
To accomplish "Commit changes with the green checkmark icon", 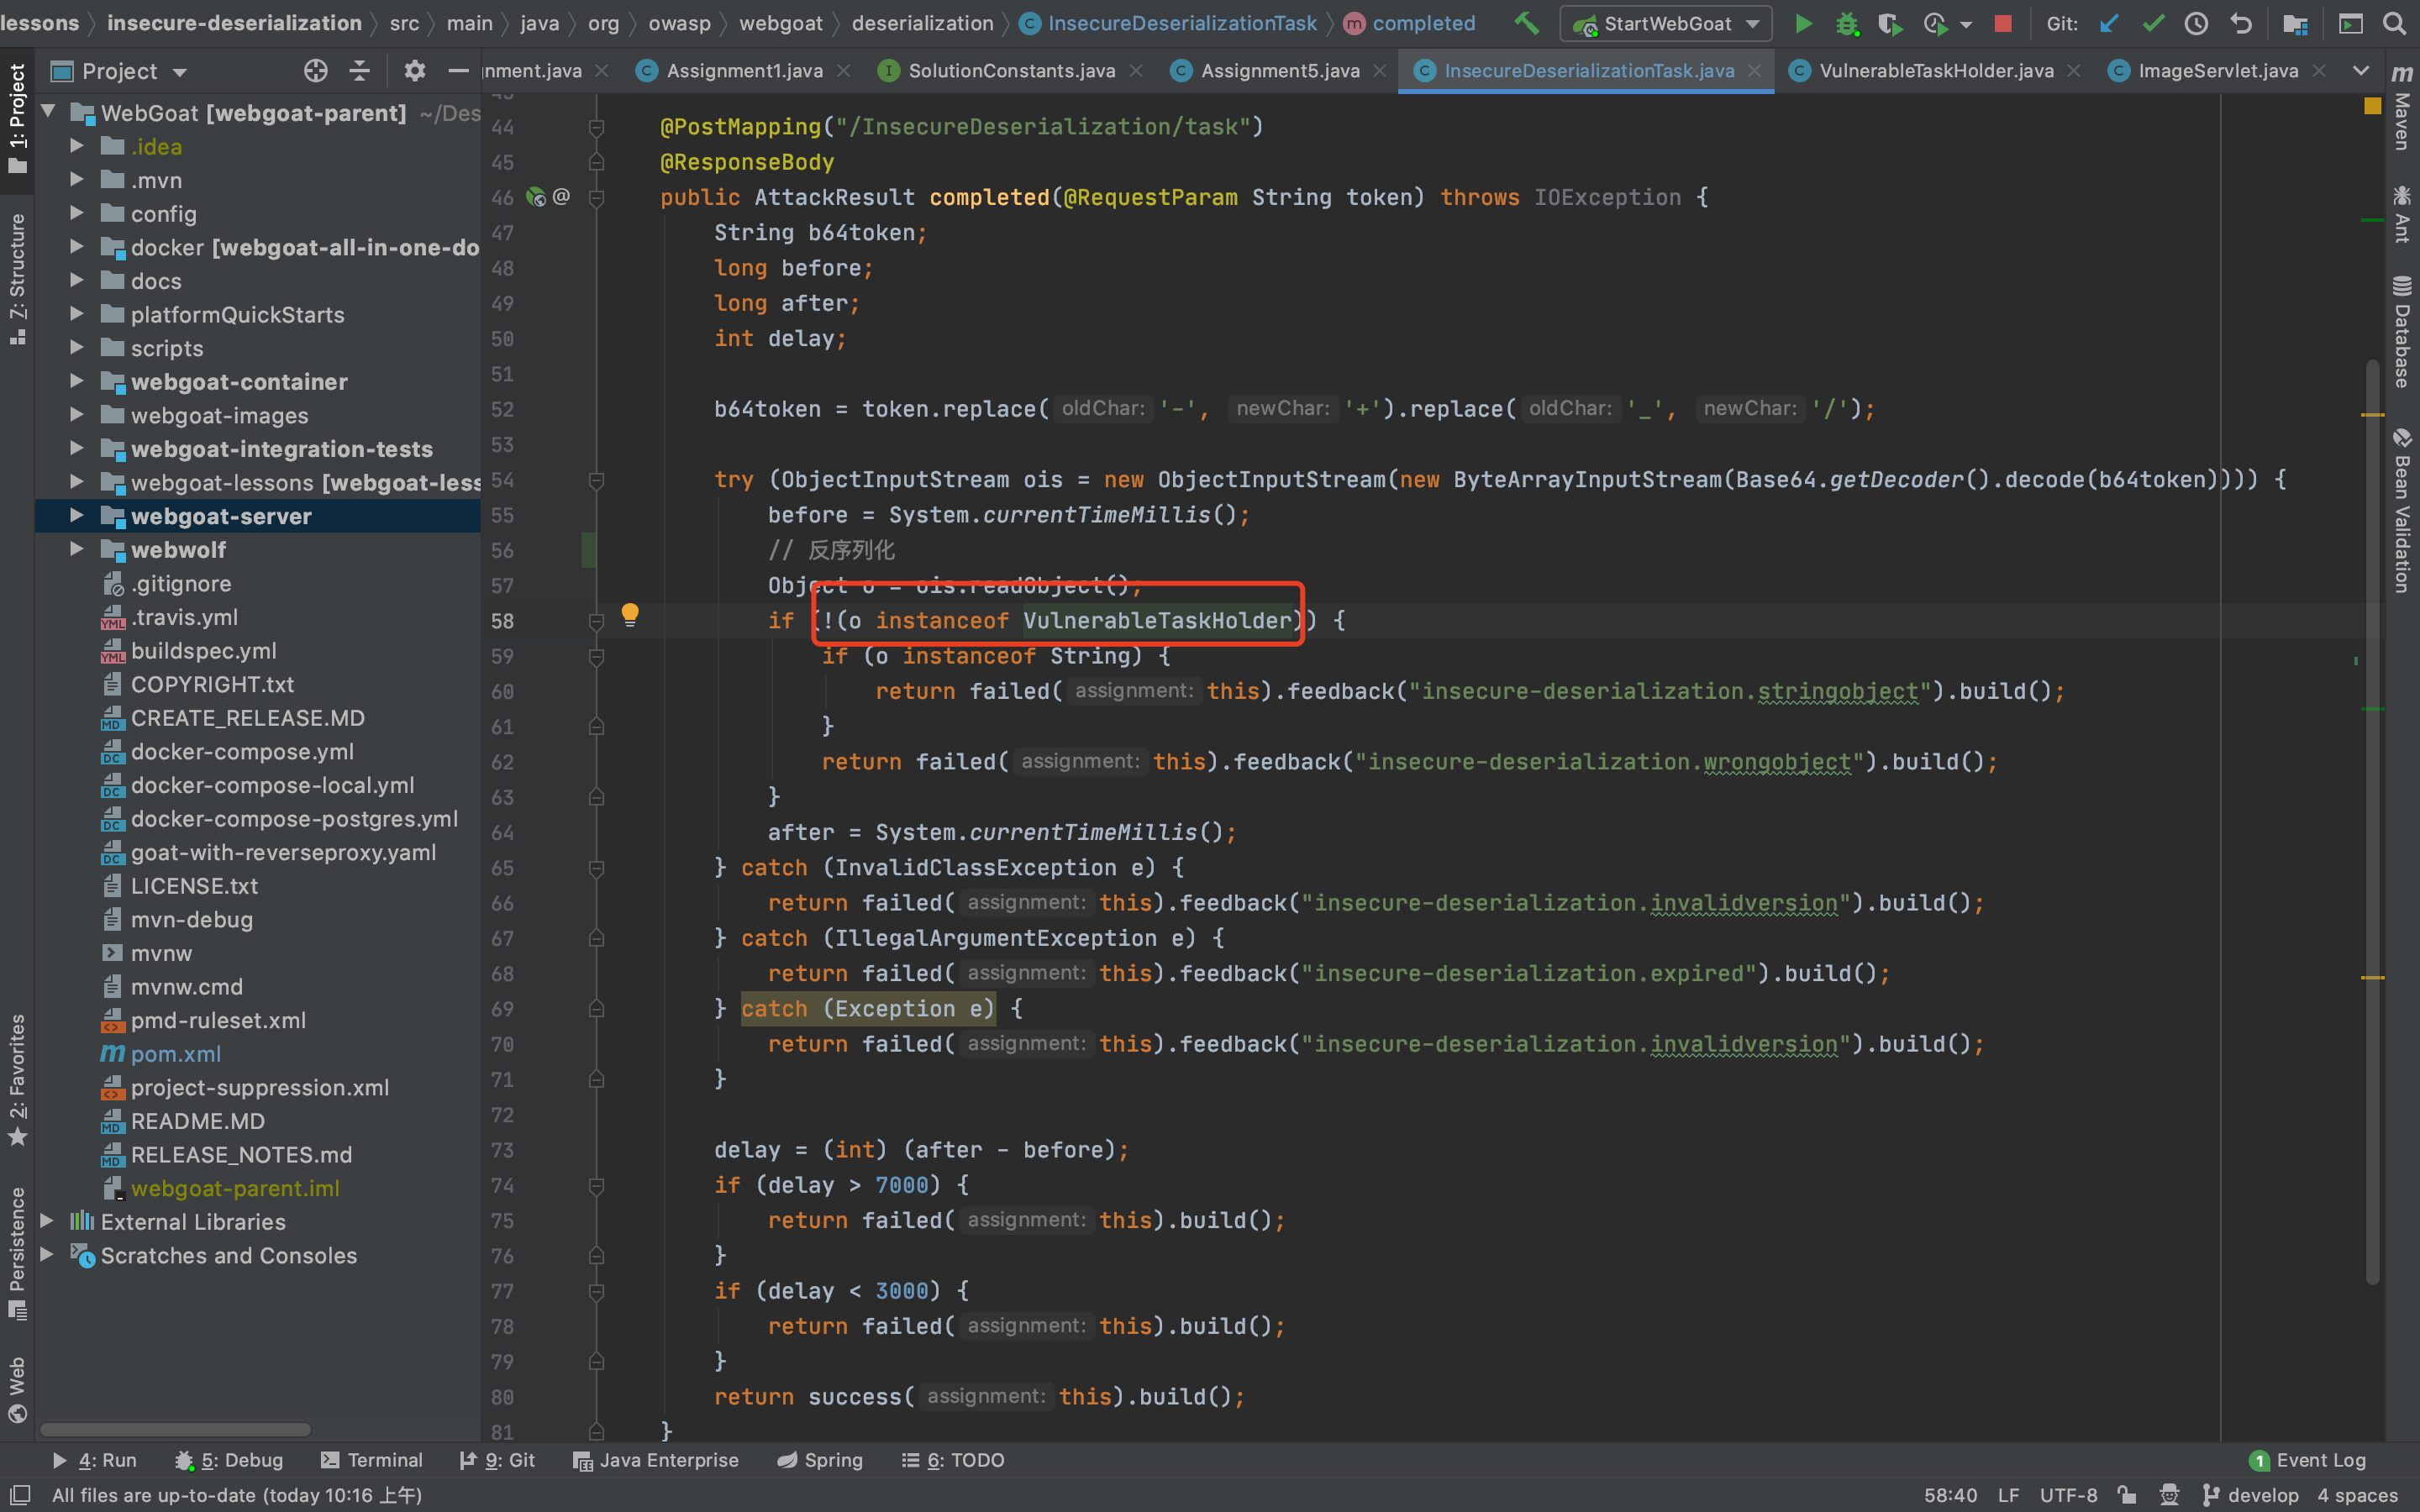I will [2153, 23].
